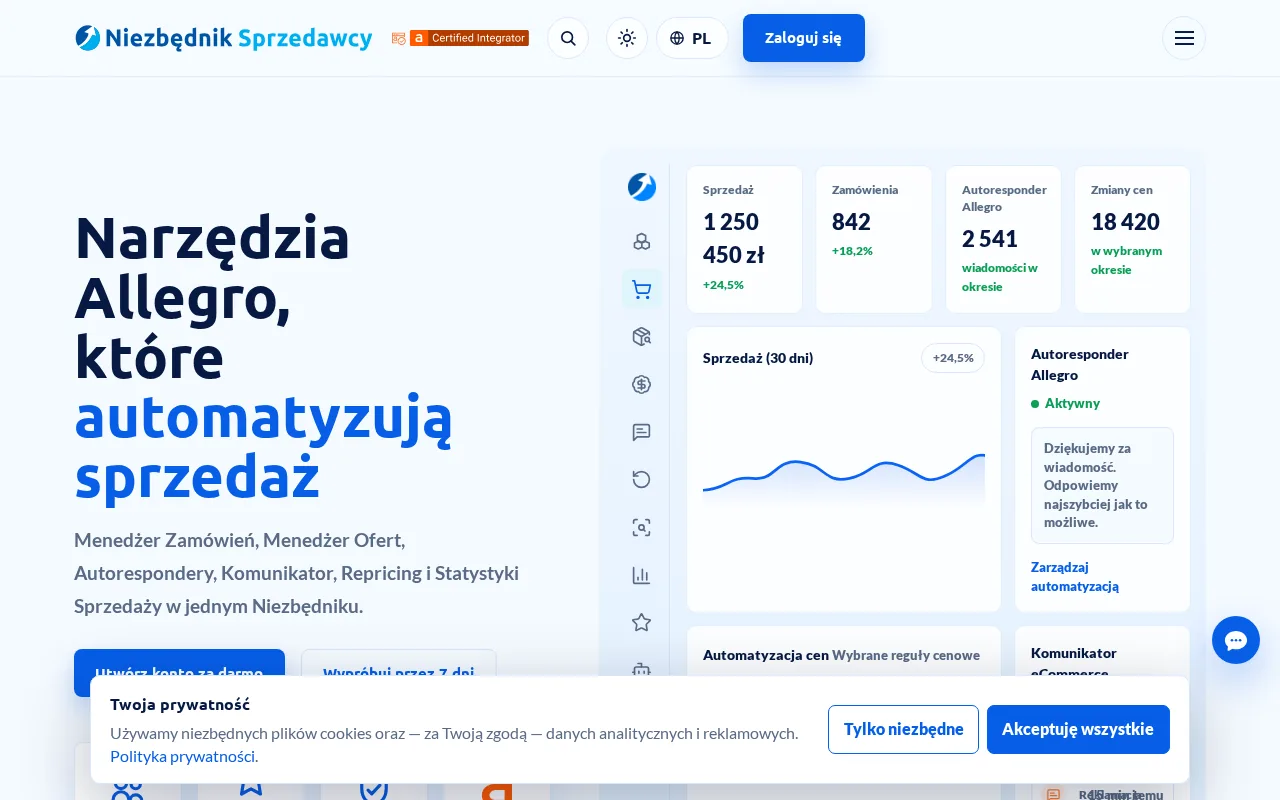
Task: Click Utwórz konto za darmo button
Action: click(179, 672)
